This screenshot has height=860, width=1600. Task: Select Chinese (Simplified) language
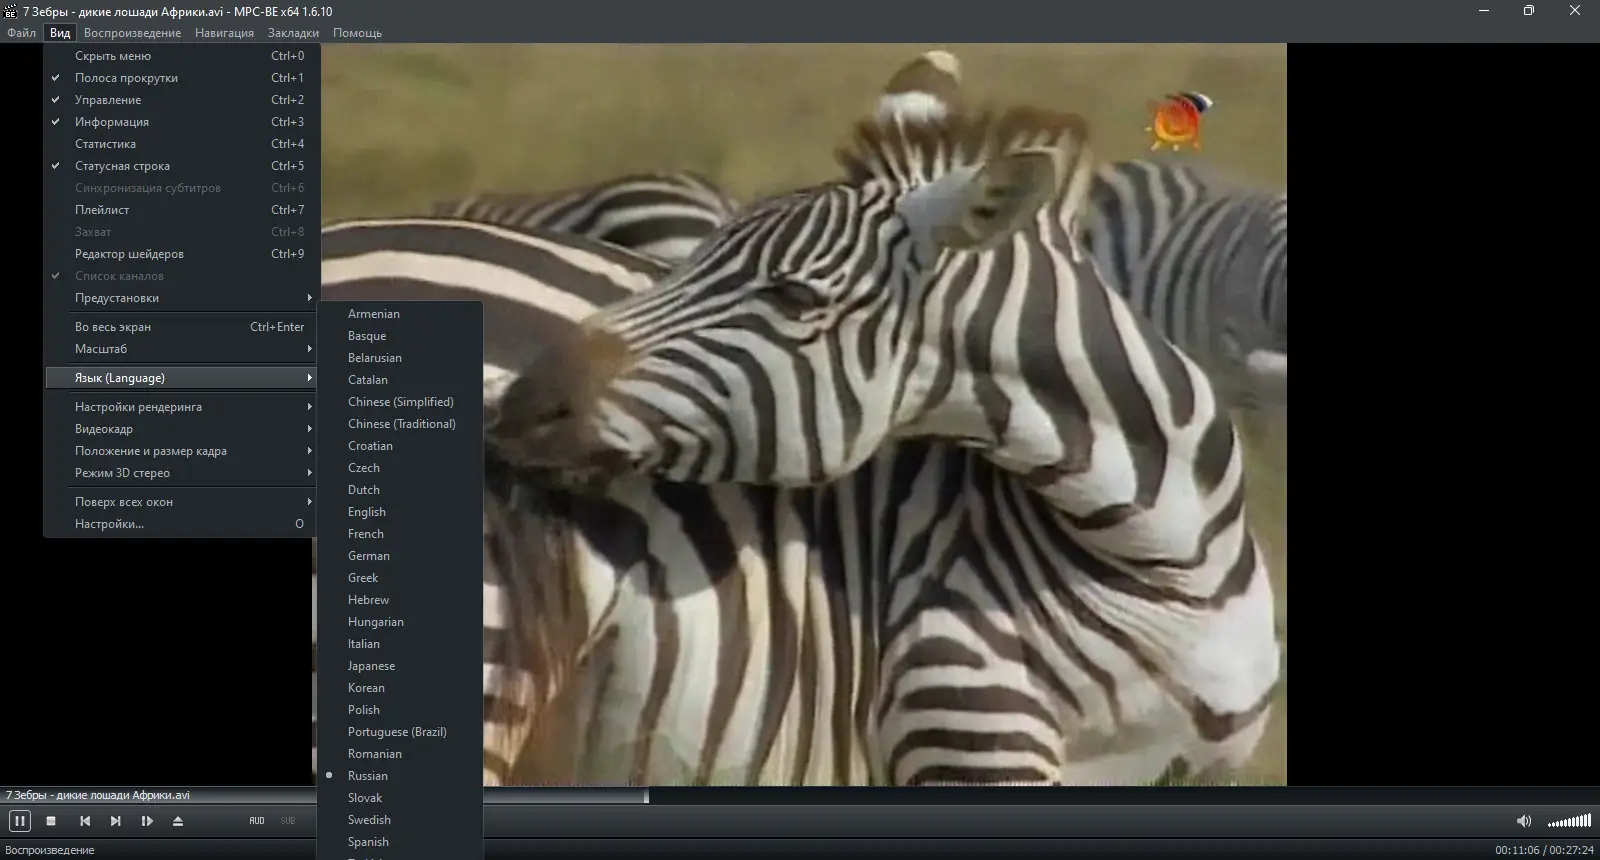(x=400, y=402)
